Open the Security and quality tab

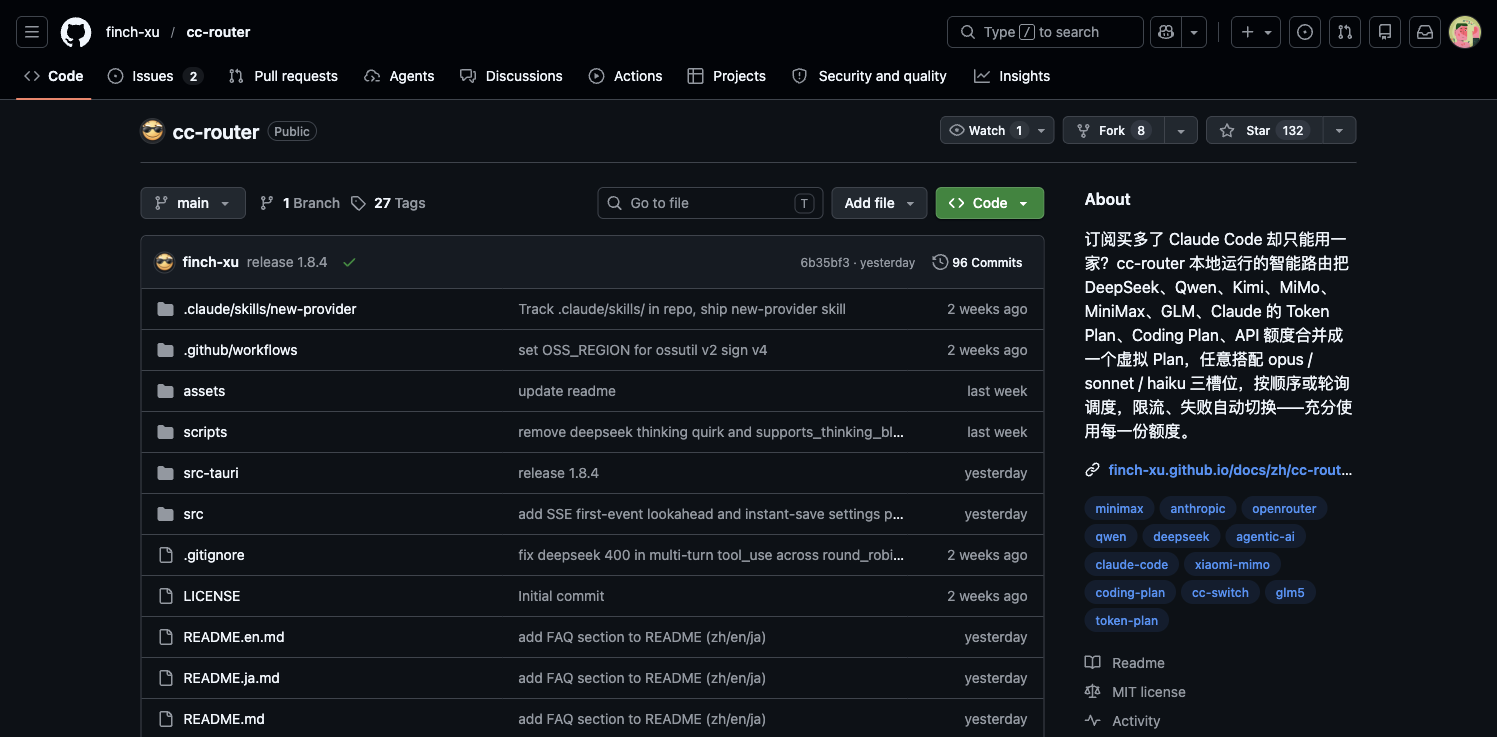(869, 76)
